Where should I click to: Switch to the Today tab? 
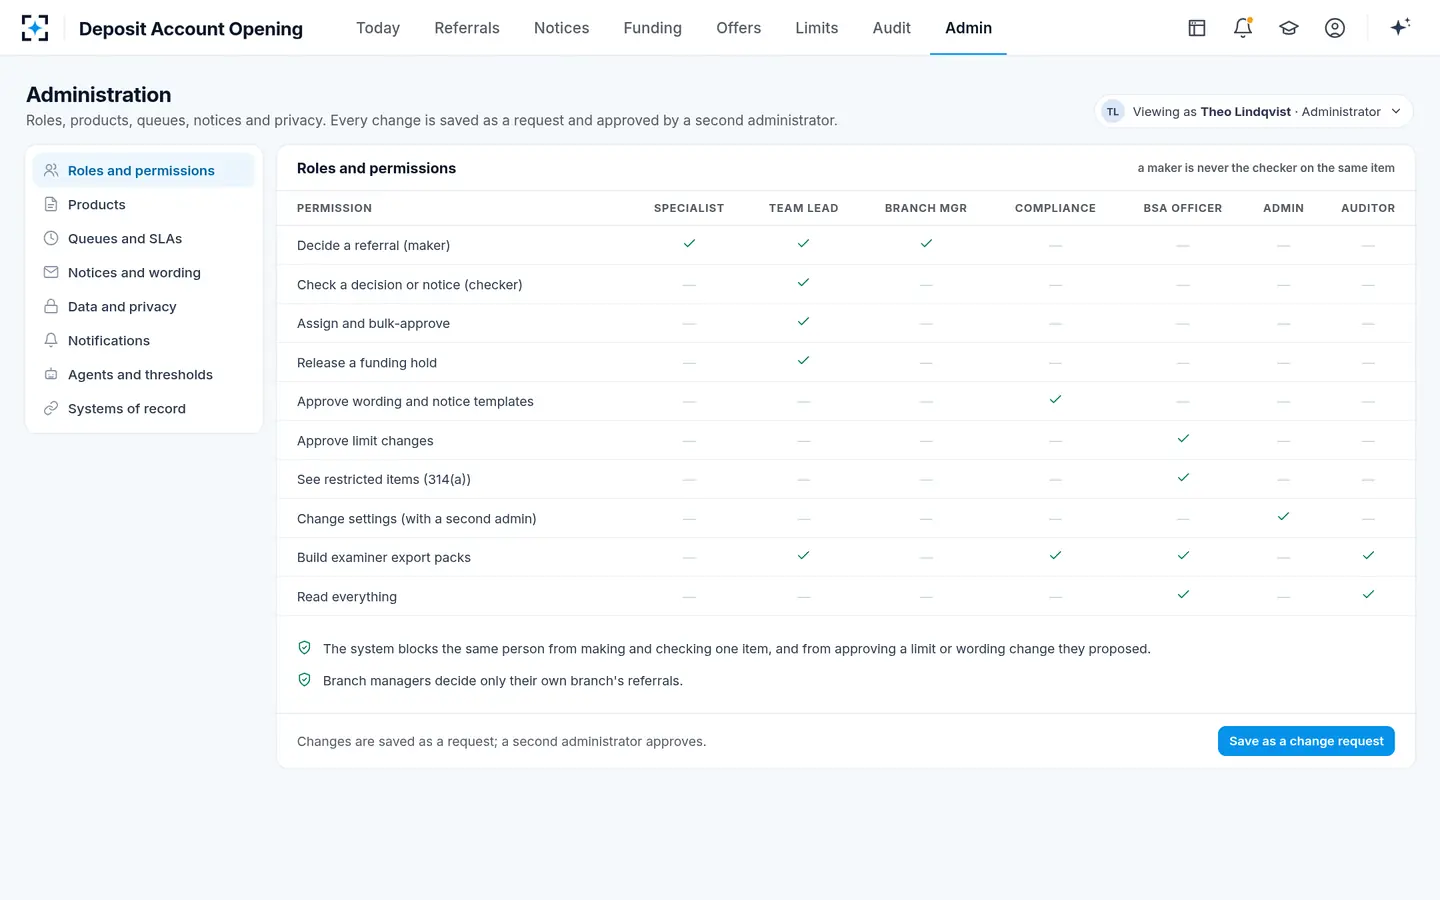click(x=378, y=28)
